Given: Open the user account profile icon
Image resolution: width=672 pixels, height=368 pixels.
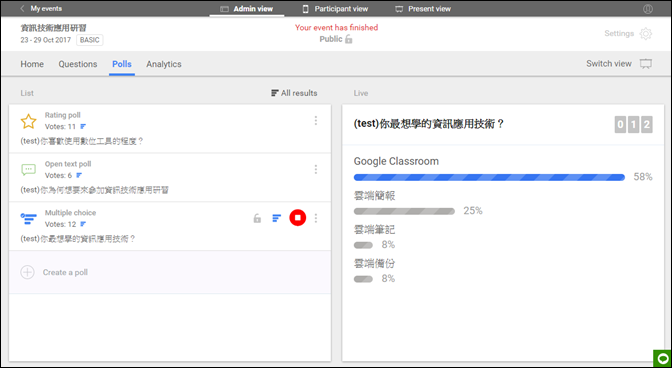Looking at the screenshot, I should [648, 9].
